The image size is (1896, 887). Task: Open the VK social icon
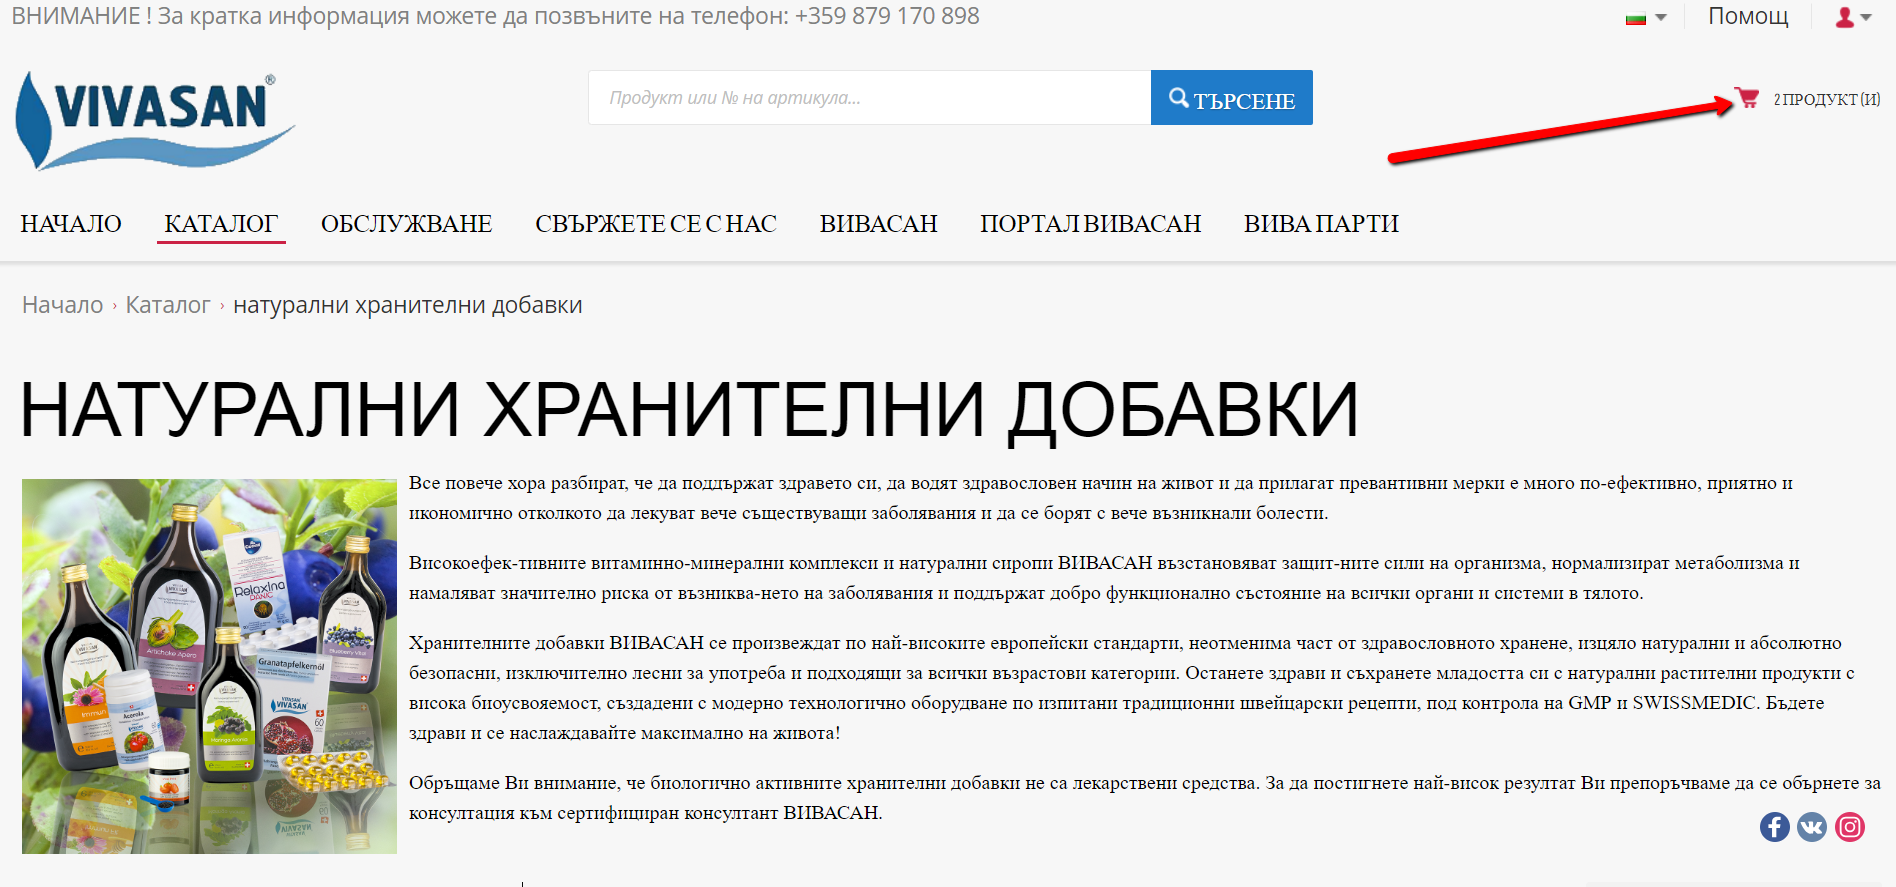[x=1812, y=827]
